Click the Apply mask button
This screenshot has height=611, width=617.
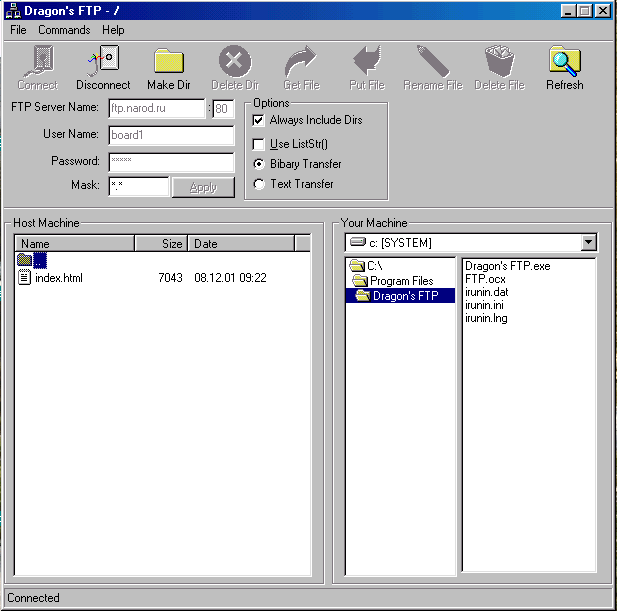tap(203, 187)
